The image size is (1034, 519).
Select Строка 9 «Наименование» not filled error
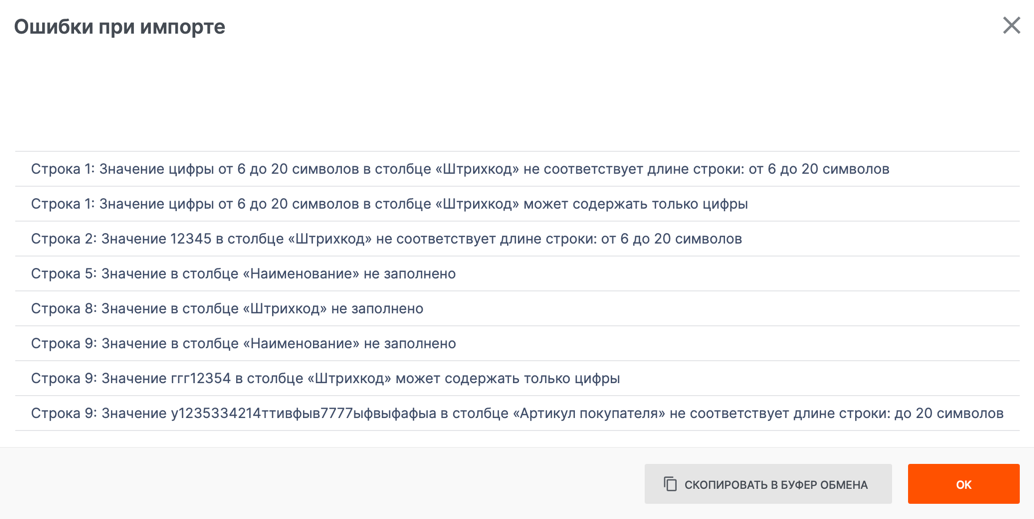click(243, 344)
